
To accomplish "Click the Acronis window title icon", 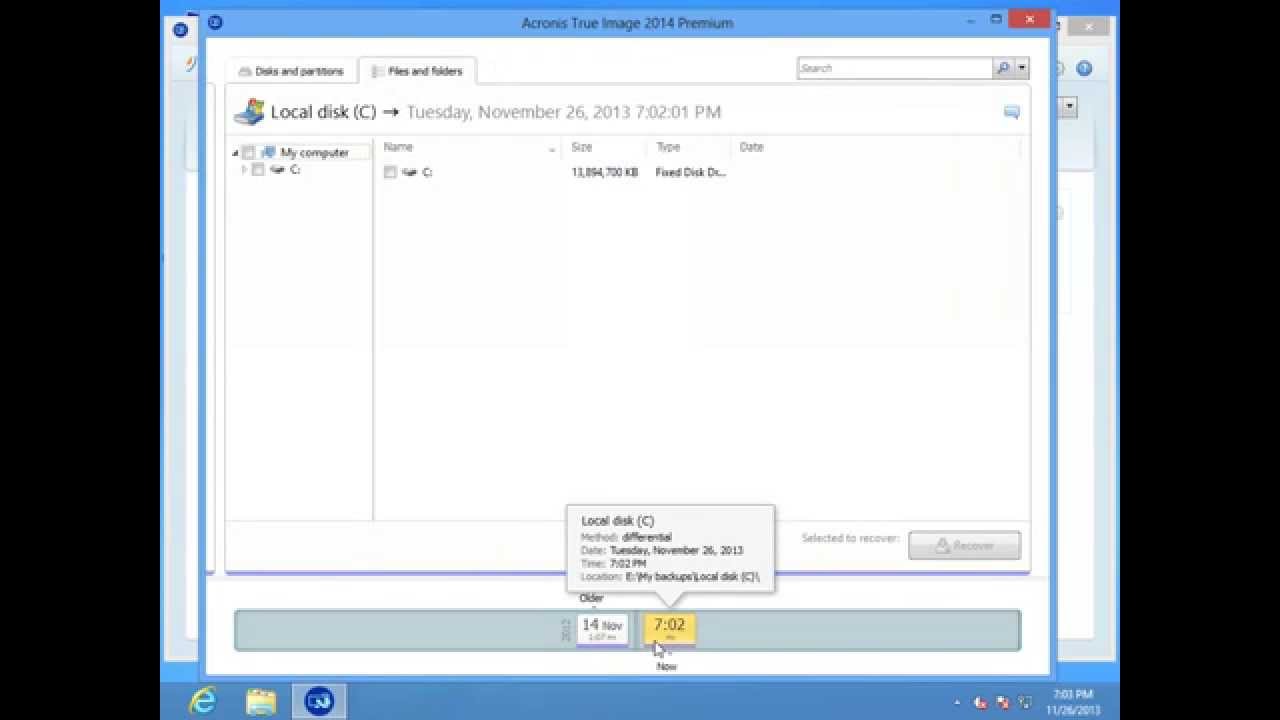I will (x=215, y=22).
